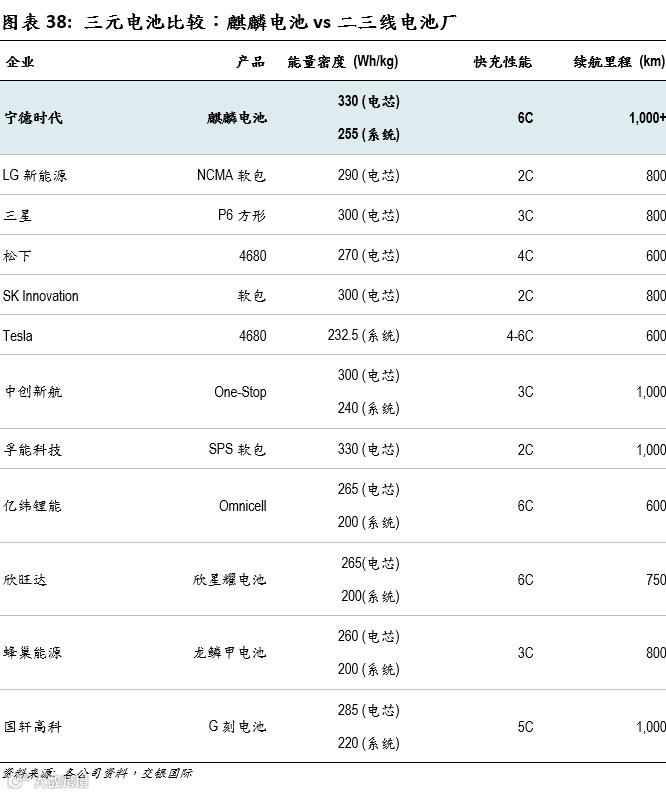Select the 'SK Innovation' company cell

[41, 296]
